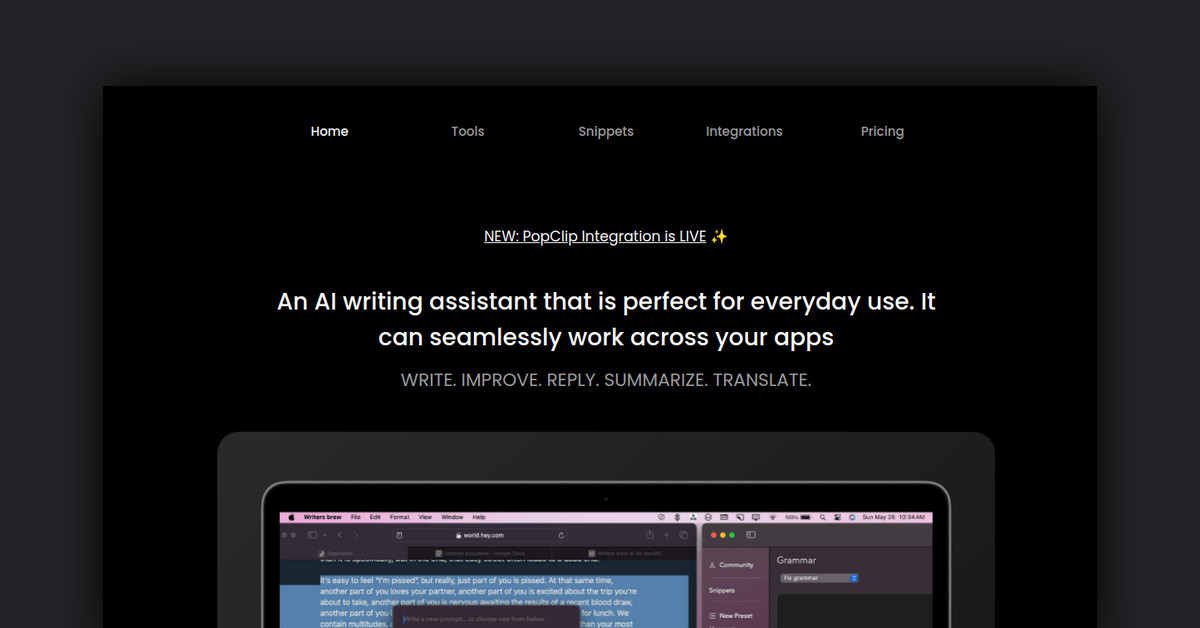
Task: Click the Safari share icon
Action: [650, 535]
